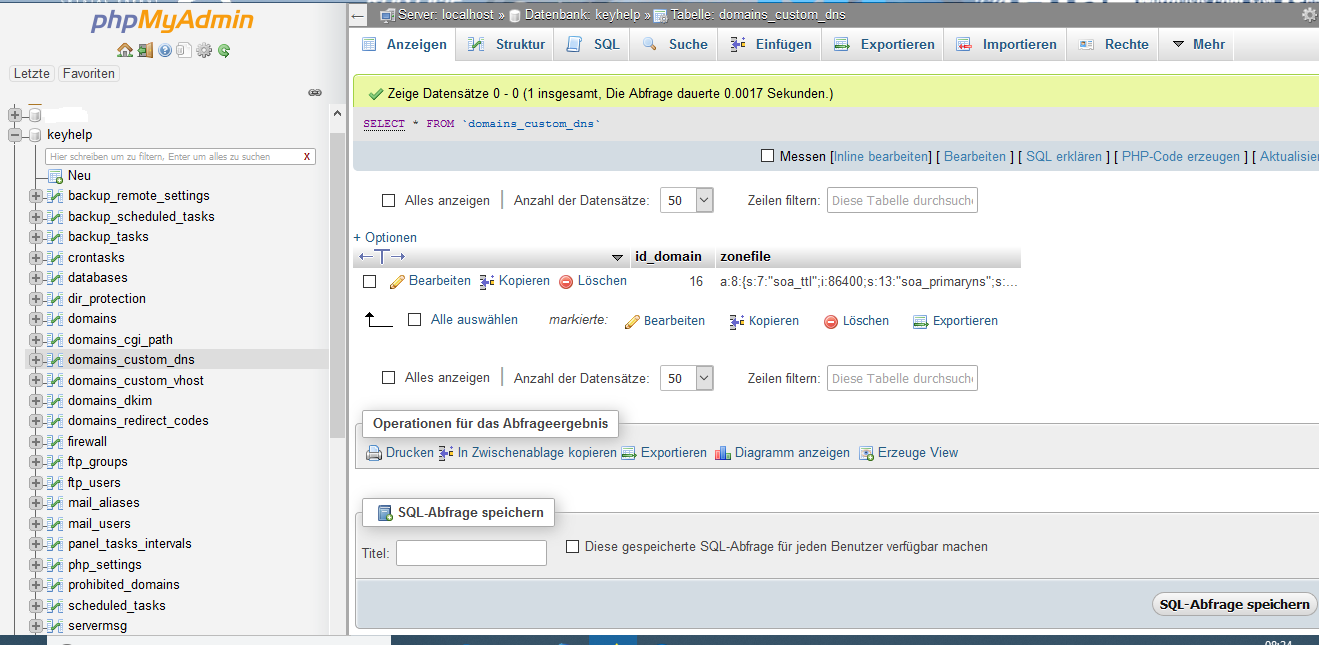Open the Exportieren tab

pyautogui.click(x=885, y=44)
